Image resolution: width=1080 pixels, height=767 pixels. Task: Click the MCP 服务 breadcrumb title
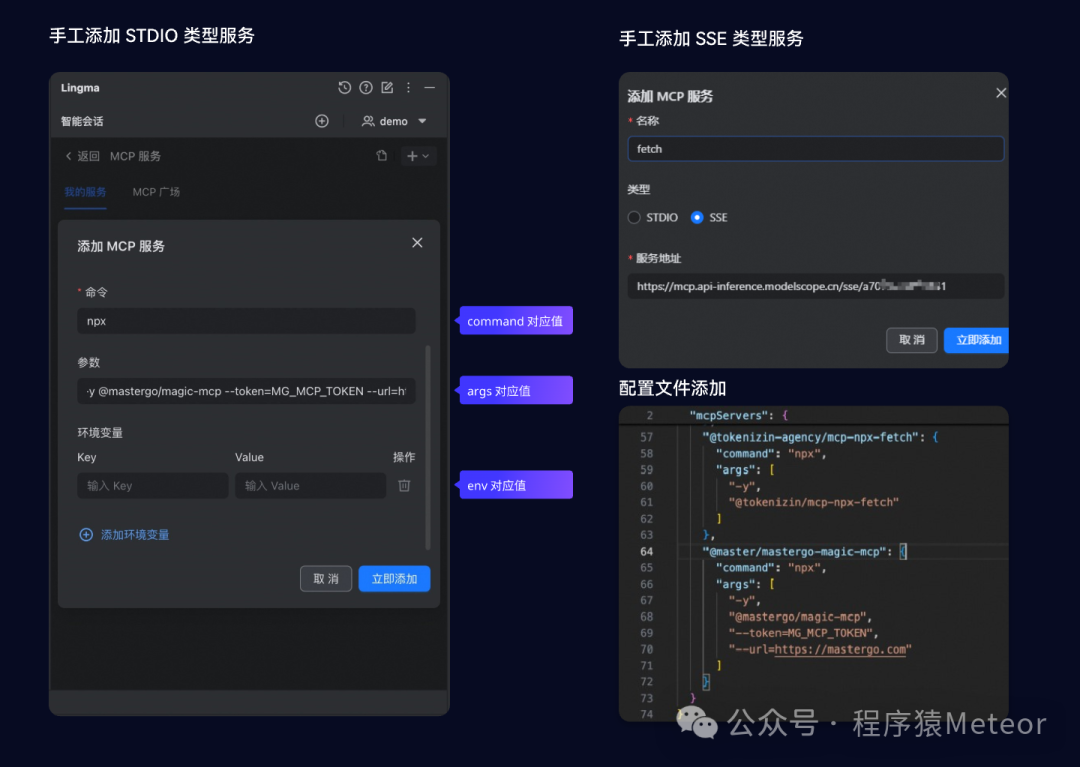135,156
